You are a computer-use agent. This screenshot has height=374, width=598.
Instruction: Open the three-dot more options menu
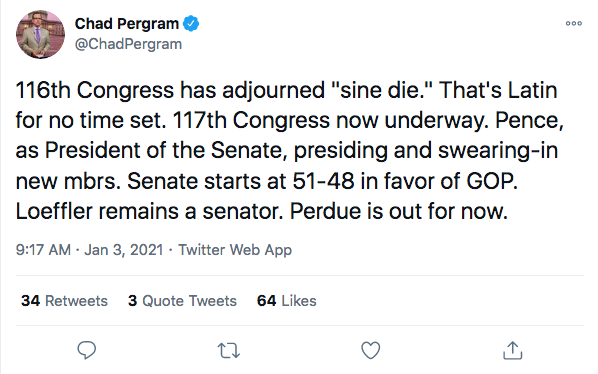point(574,24)
